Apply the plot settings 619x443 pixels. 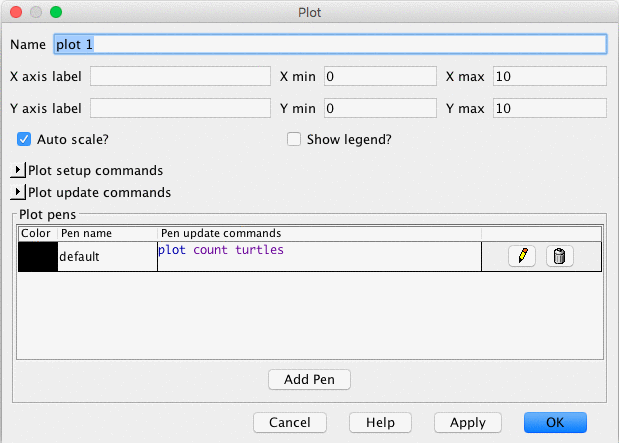tap(468, 422)
